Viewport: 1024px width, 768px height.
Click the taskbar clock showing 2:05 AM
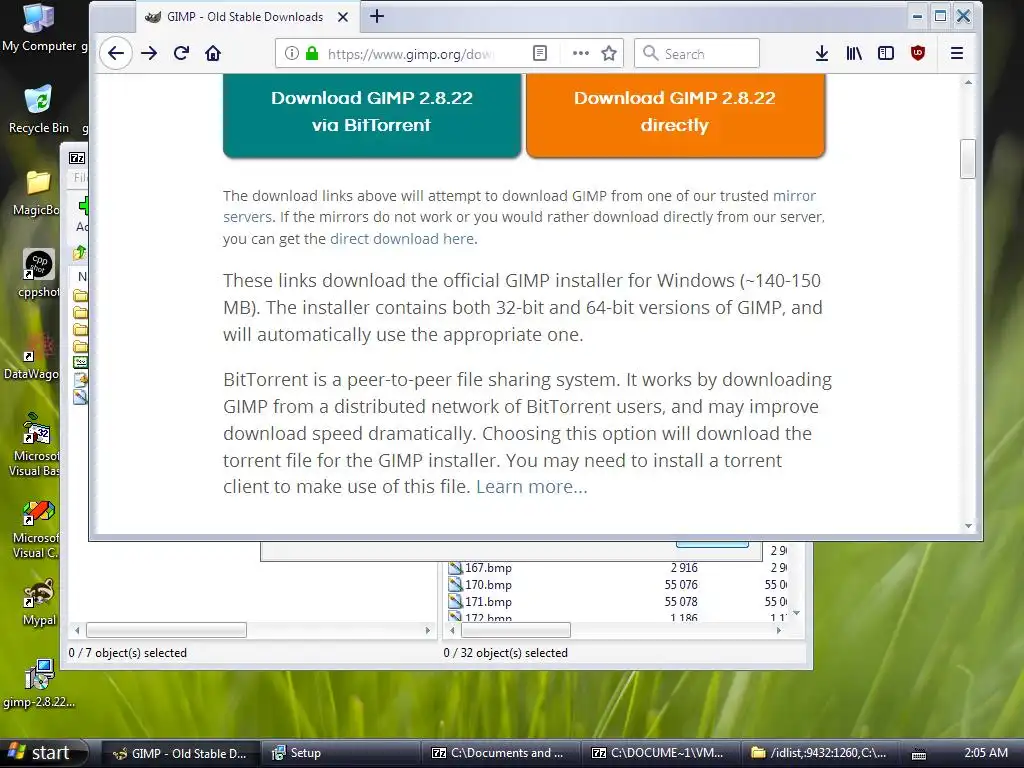[985, 753]
